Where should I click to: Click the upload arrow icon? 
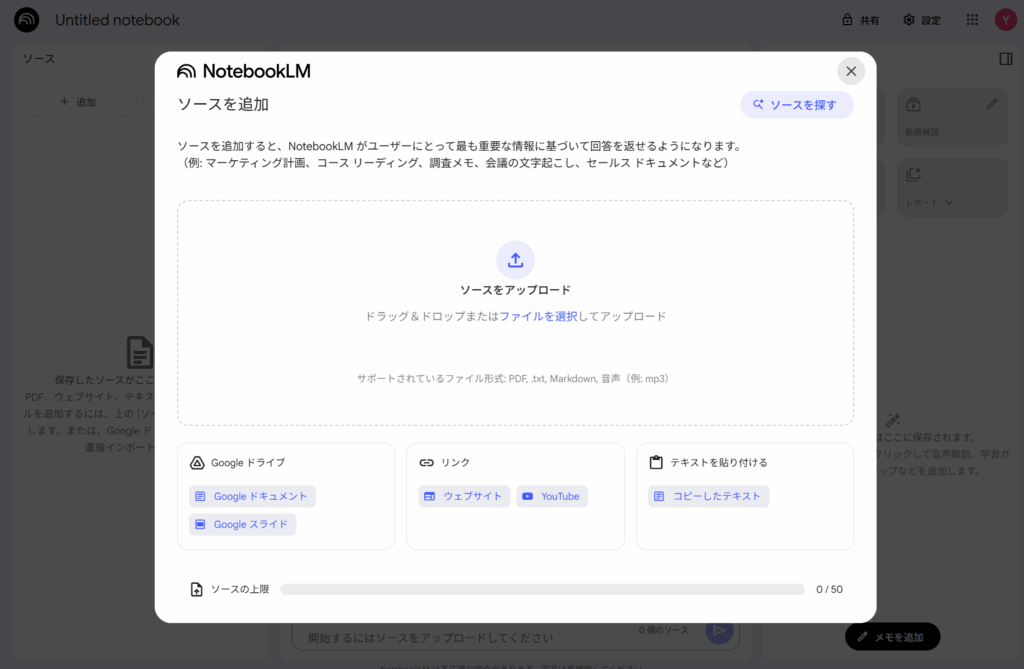coord(515,260)
